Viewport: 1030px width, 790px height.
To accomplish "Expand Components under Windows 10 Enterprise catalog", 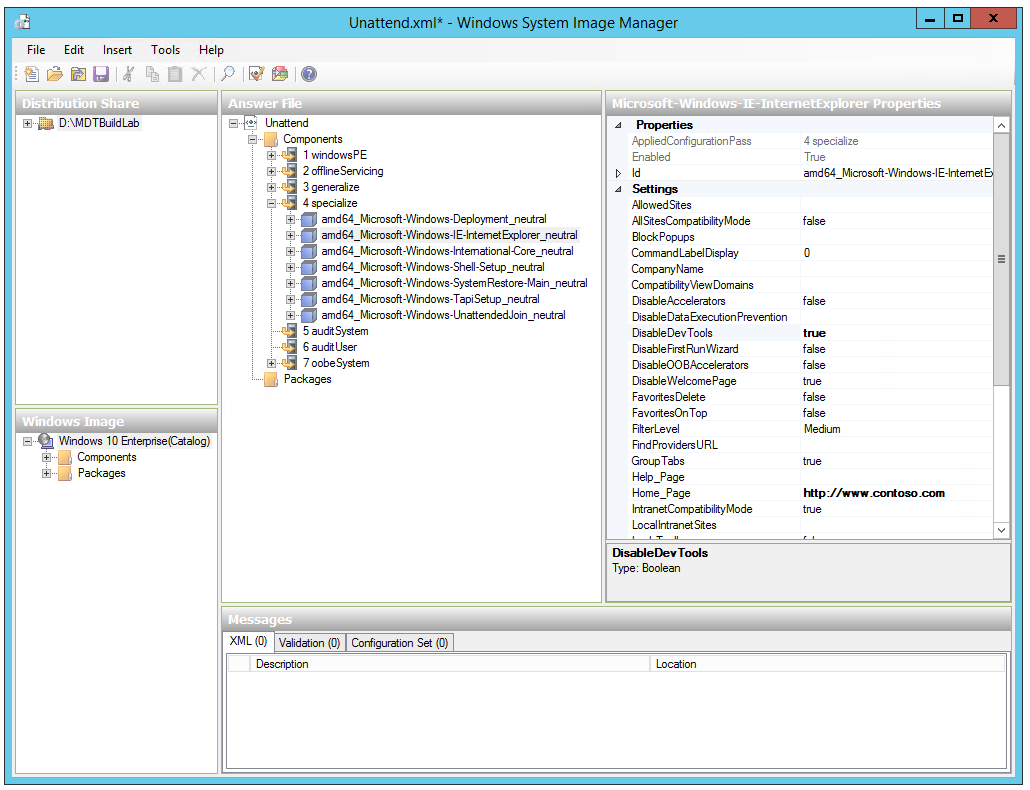I will tap(47, 457).
